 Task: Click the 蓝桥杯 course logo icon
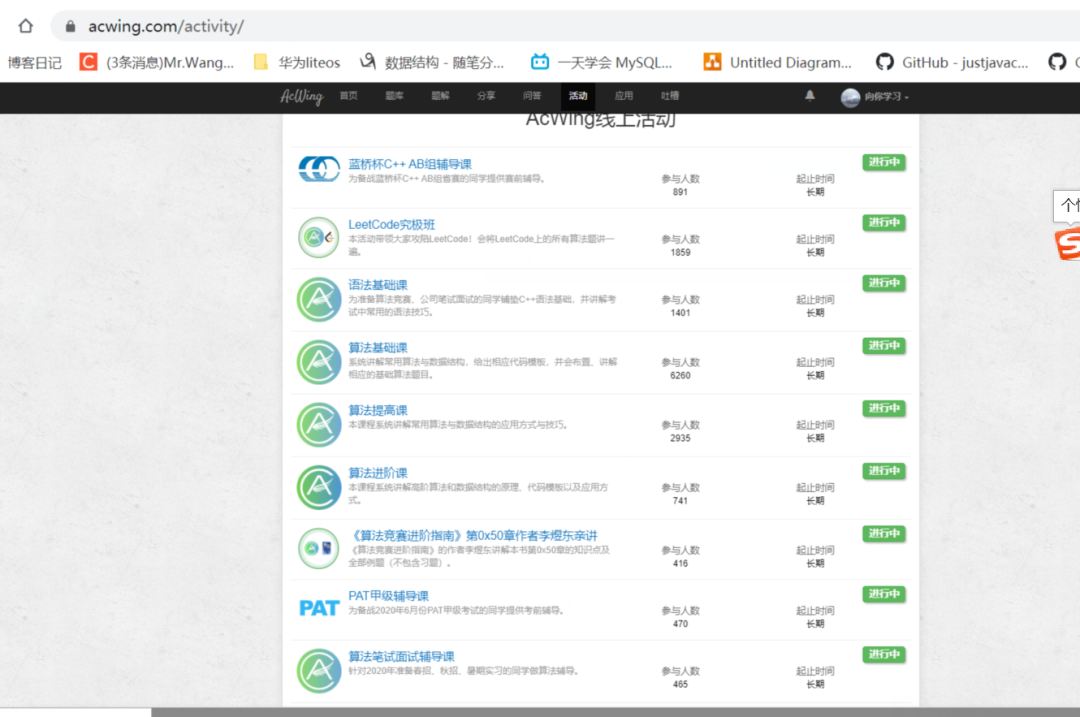(319, 169)
